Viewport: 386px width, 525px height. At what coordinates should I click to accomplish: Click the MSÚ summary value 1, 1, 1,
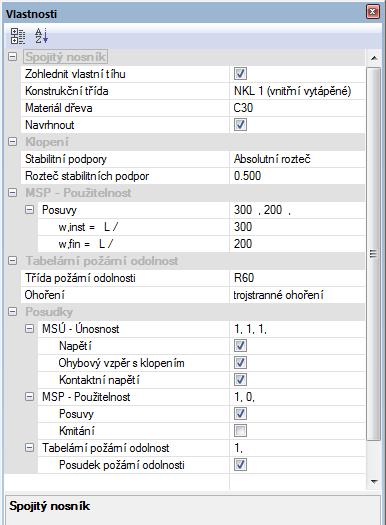(250, 329)
